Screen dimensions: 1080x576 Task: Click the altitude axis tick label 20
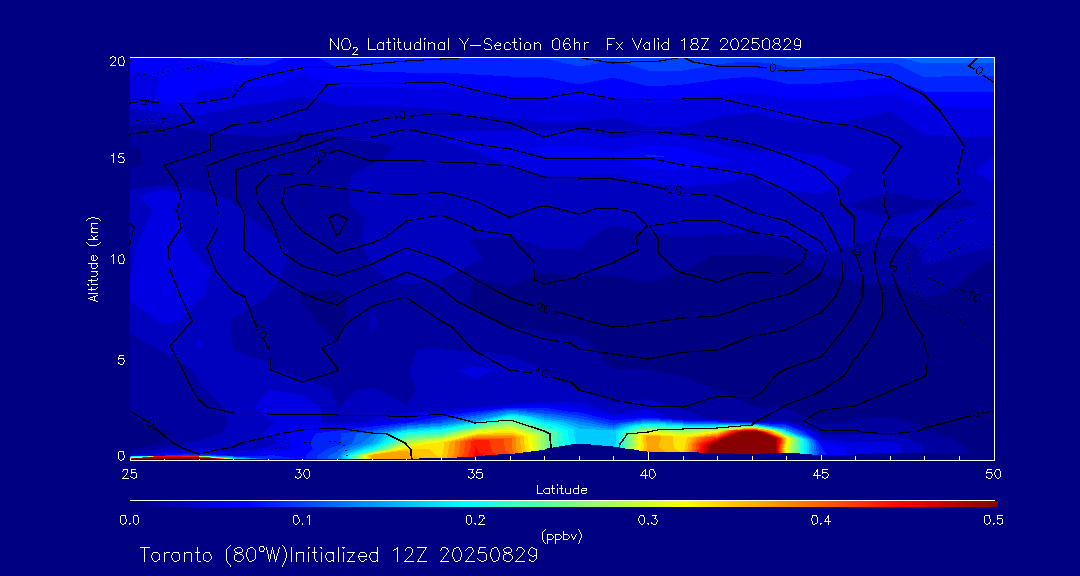tap(114, 61)
